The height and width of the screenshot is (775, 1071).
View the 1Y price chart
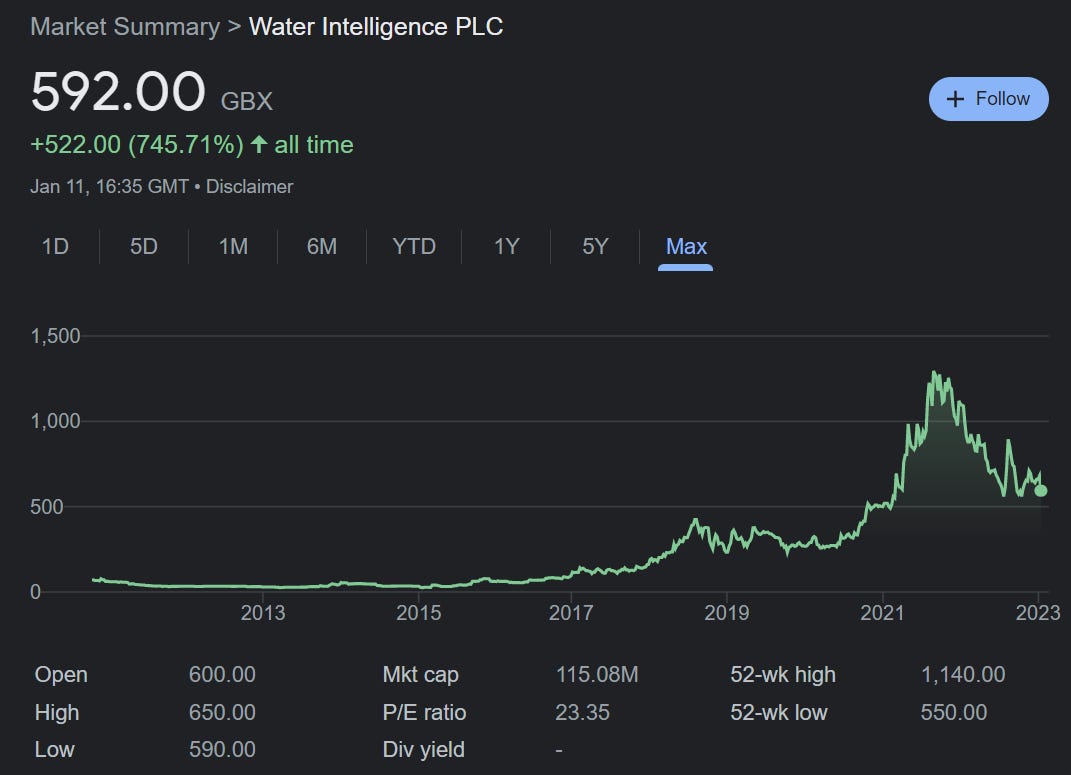click(506, 246)
